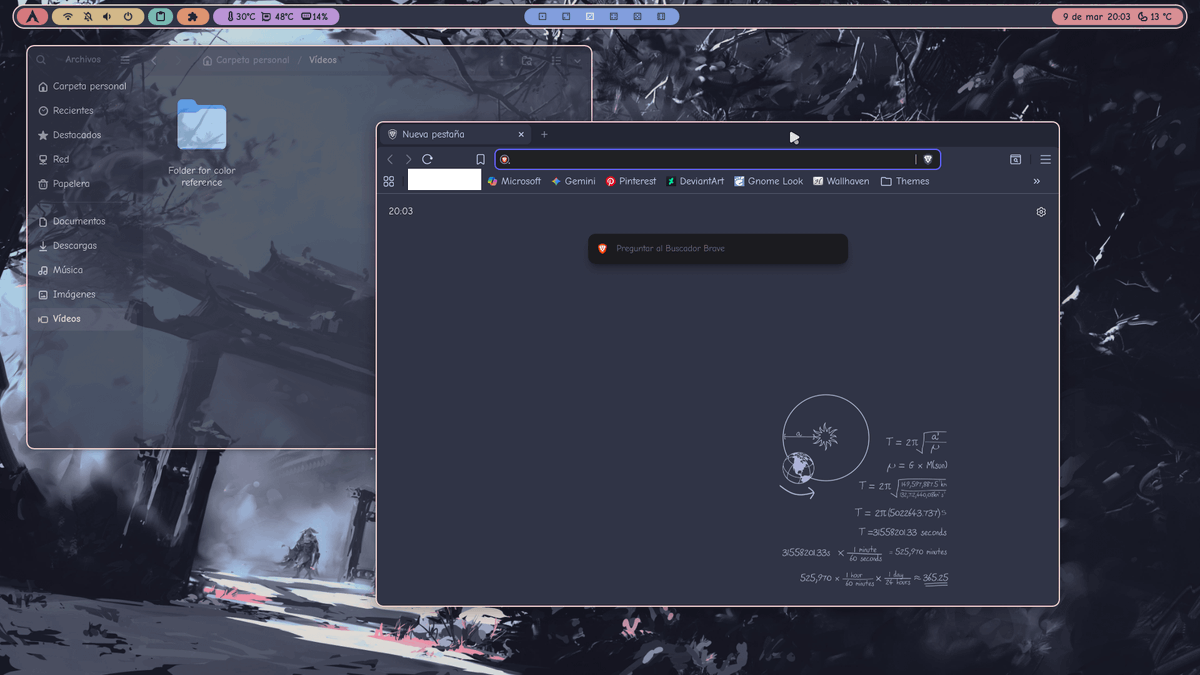Expand view options chevron in Archivos
The image size is (1200, 675).
(577, 61)
